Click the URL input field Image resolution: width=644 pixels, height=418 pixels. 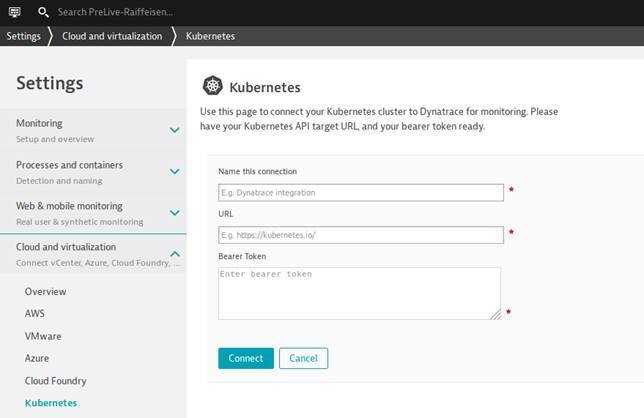[360, 235]
